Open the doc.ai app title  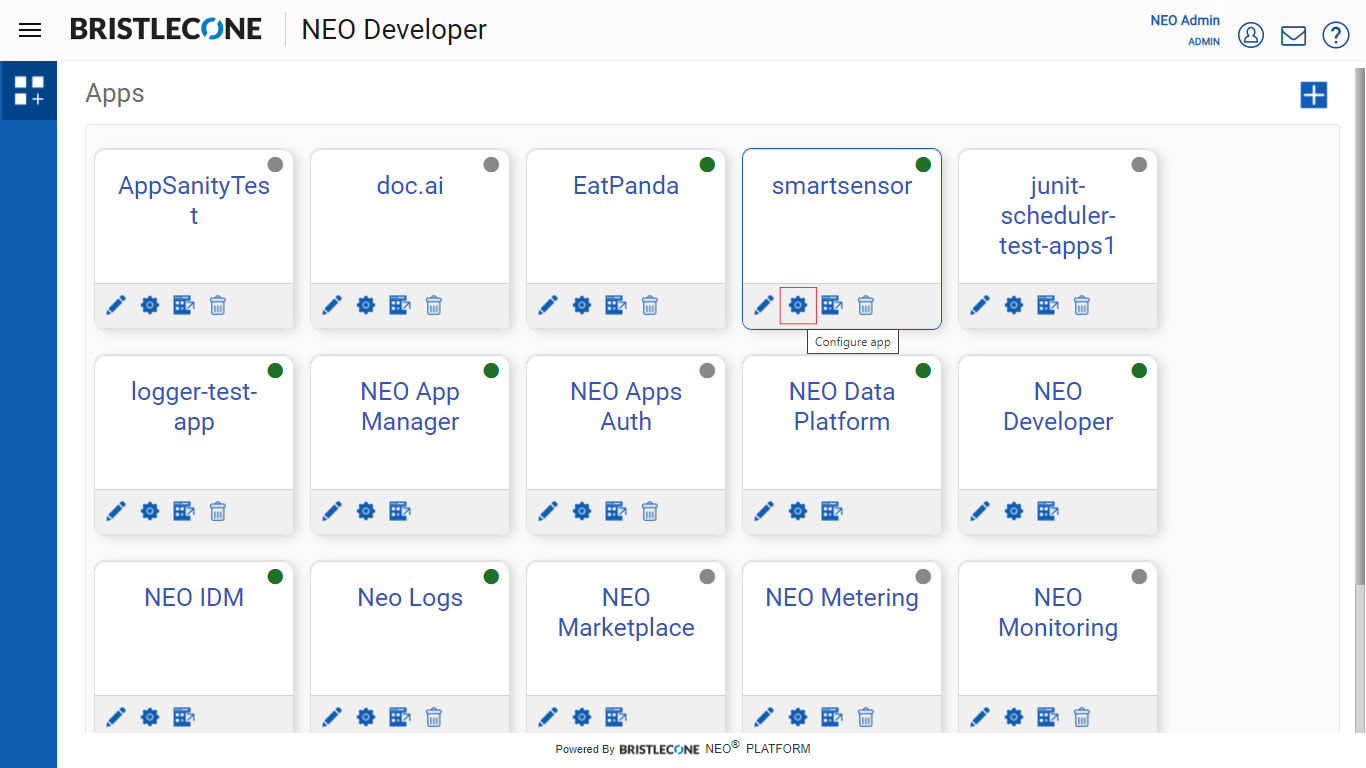(x=410, y=186)
